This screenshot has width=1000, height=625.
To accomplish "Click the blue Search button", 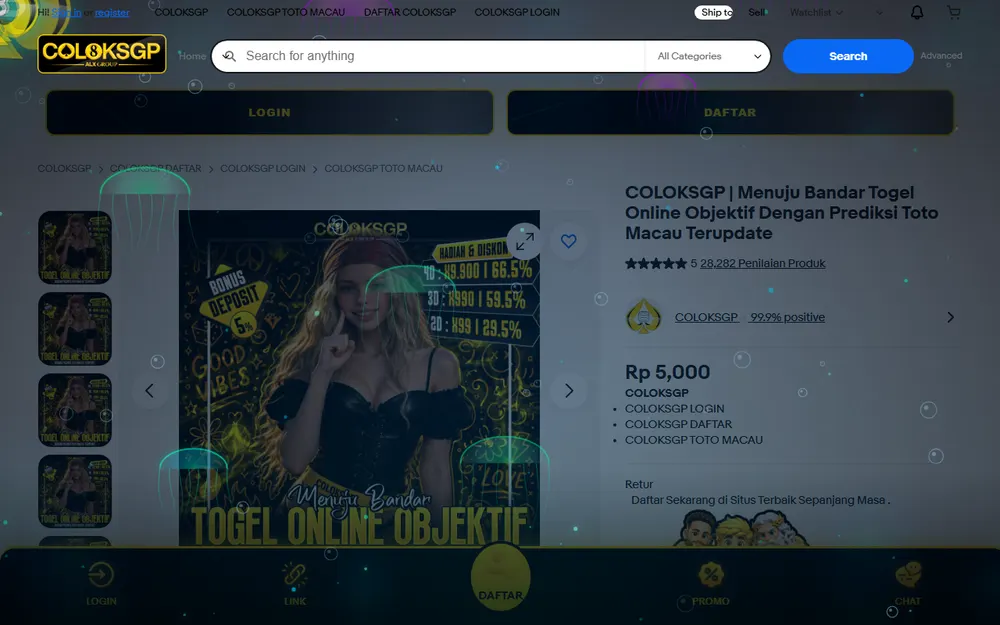I will (x=848, y=56).
